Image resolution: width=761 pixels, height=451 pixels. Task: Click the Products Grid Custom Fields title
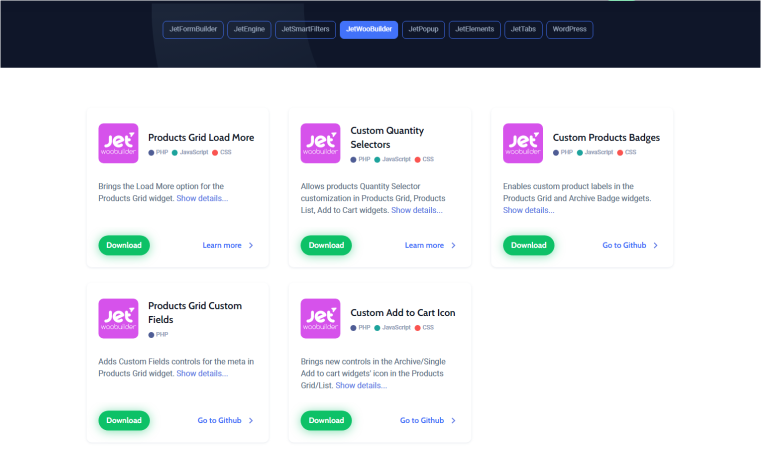(195, 313)
